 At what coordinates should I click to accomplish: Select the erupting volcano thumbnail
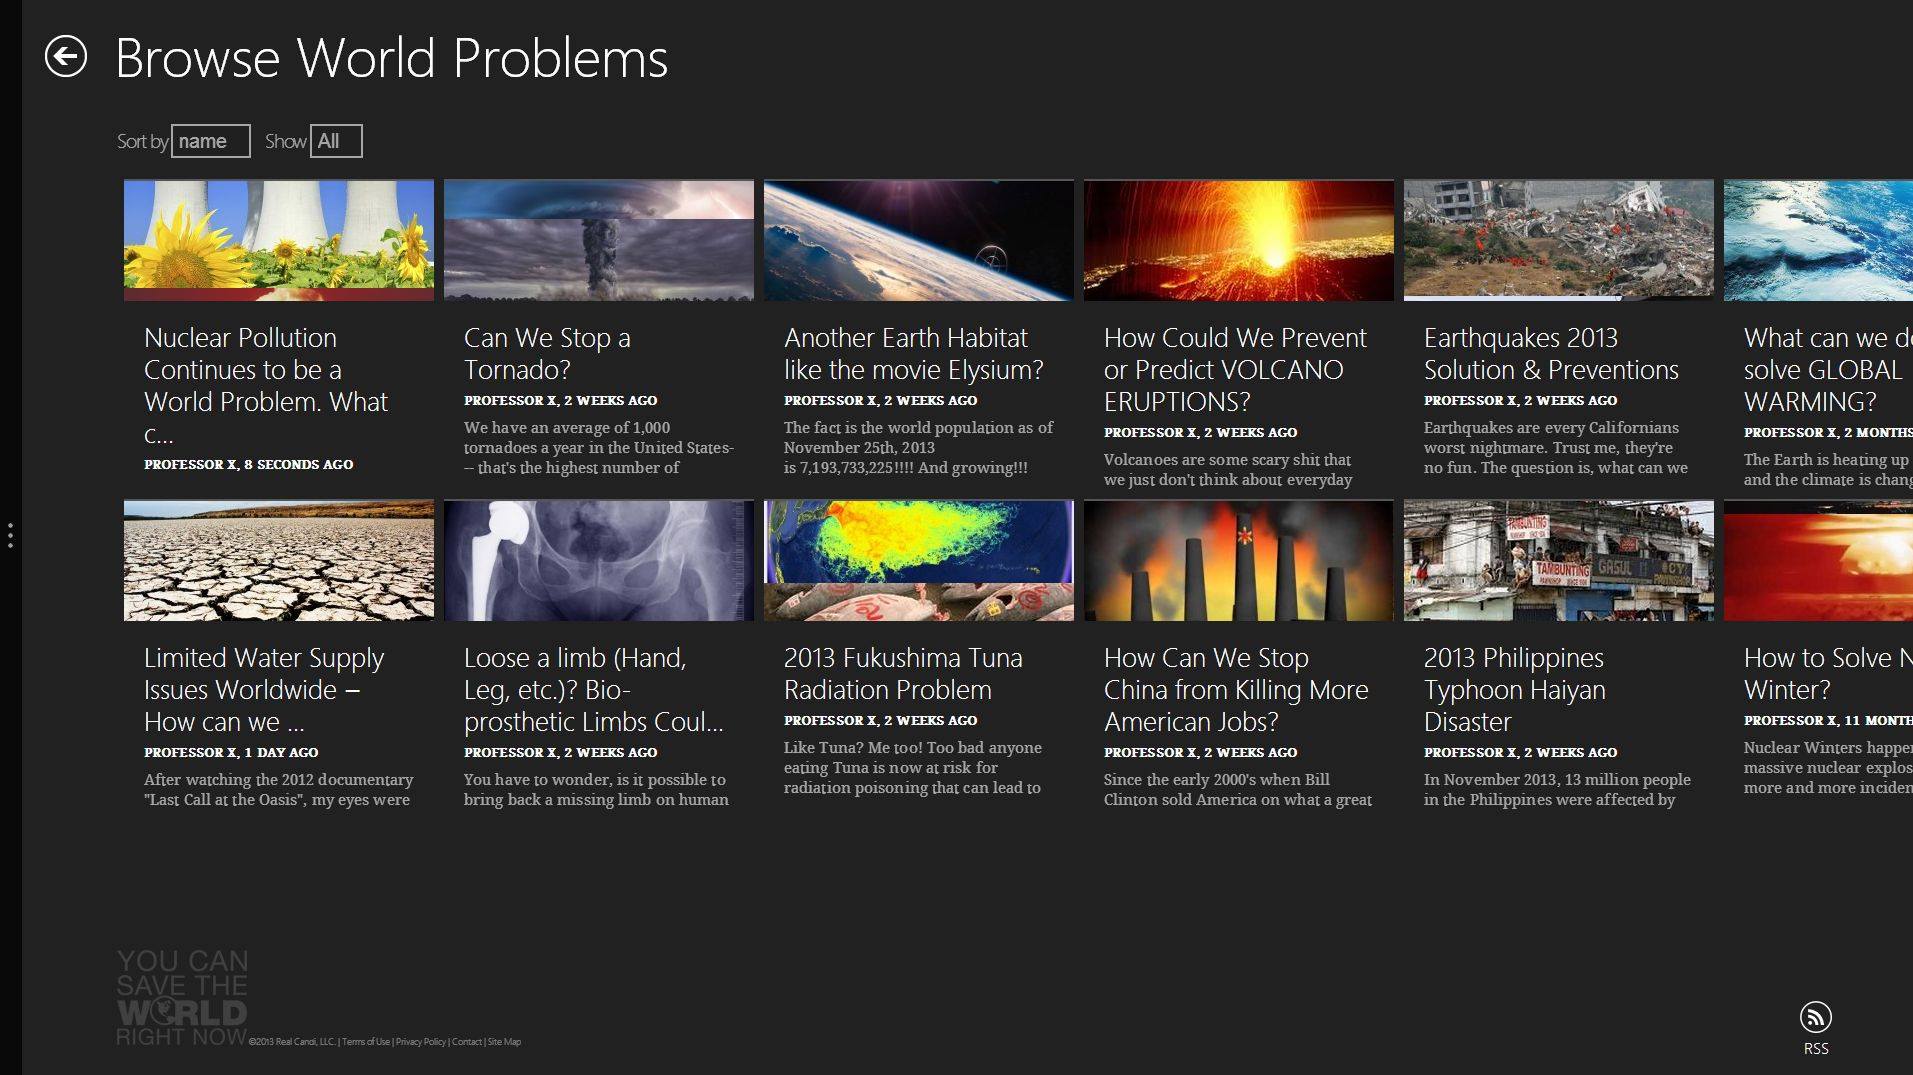1239,240
